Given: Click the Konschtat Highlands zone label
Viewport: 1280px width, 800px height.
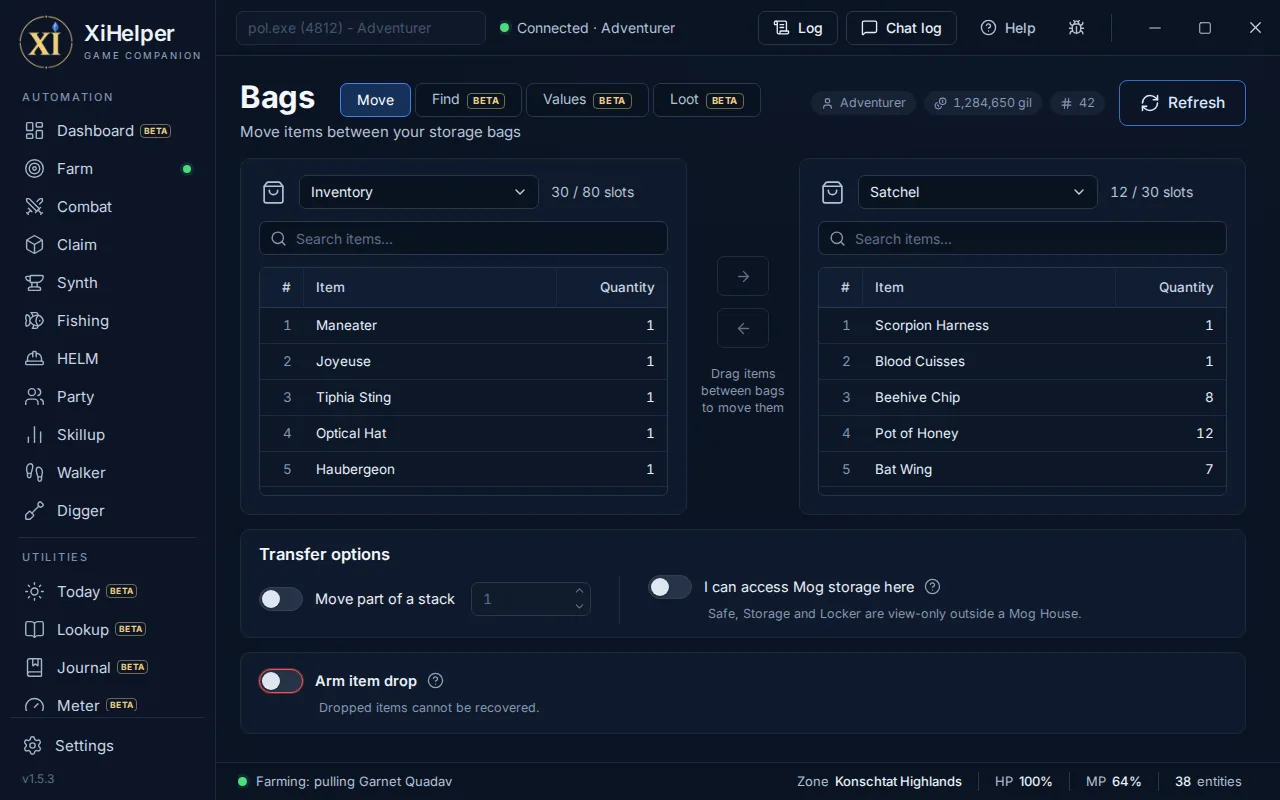Looking at the screenshot, I should (x=898, y=782).
